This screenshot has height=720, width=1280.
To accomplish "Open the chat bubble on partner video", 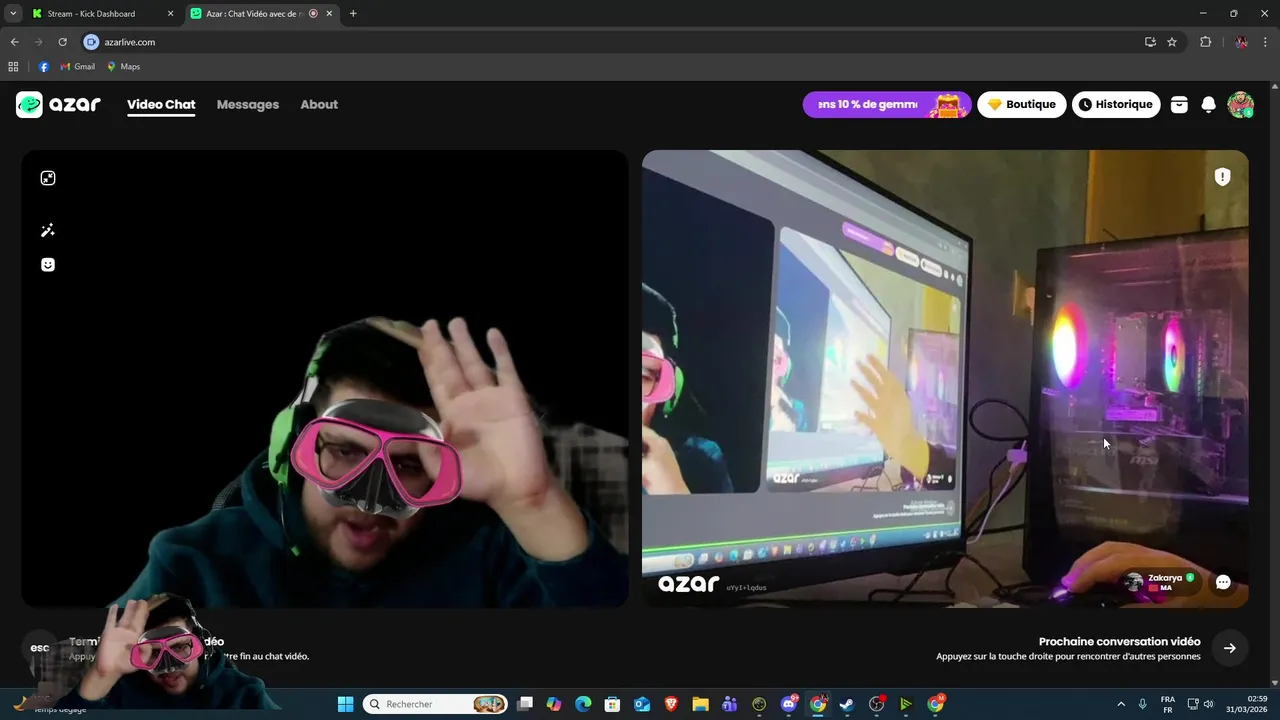I will [x=1223, y=582].
